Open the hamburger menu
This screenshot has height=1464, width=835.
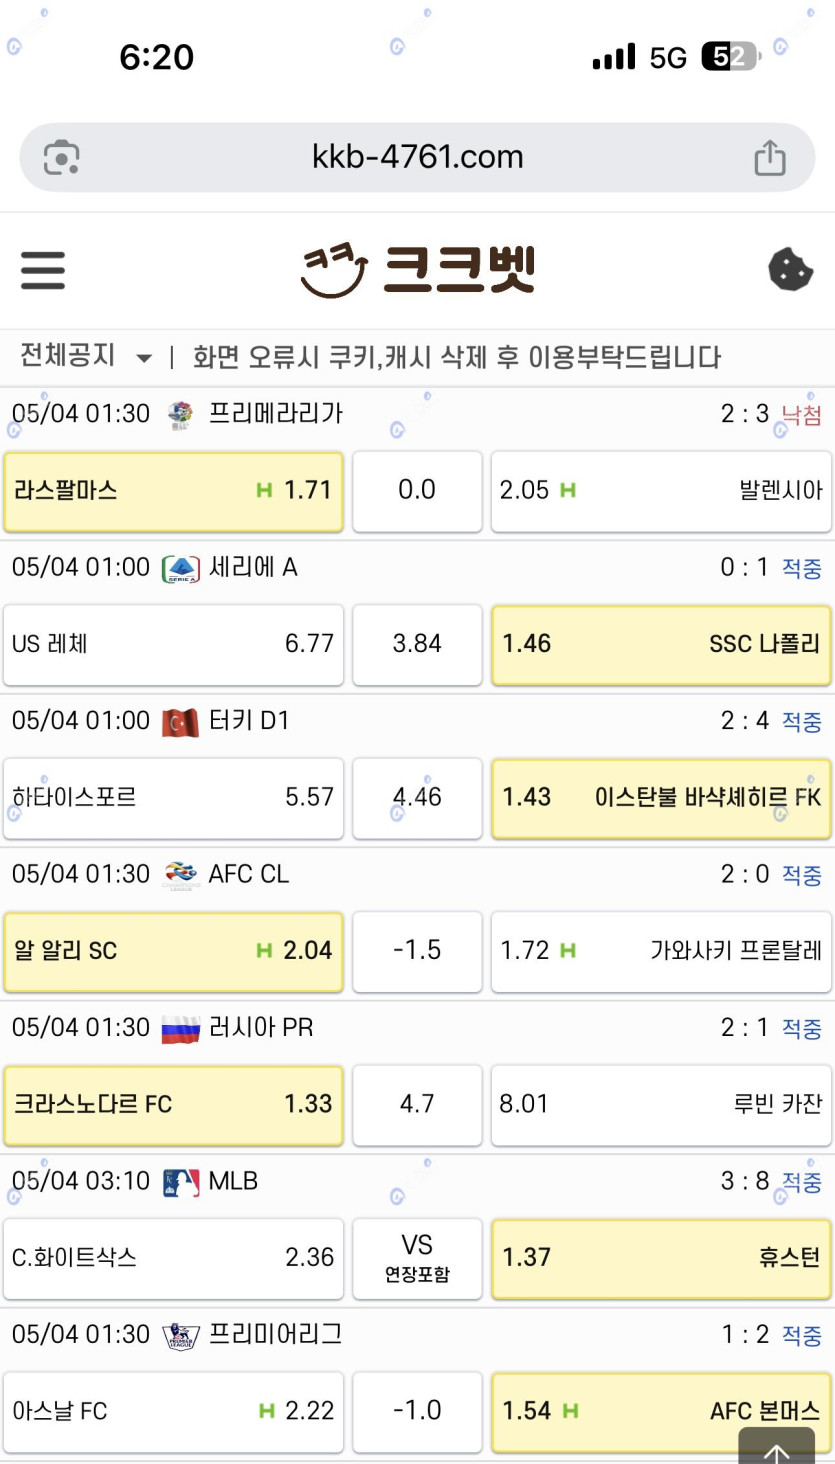43,270
